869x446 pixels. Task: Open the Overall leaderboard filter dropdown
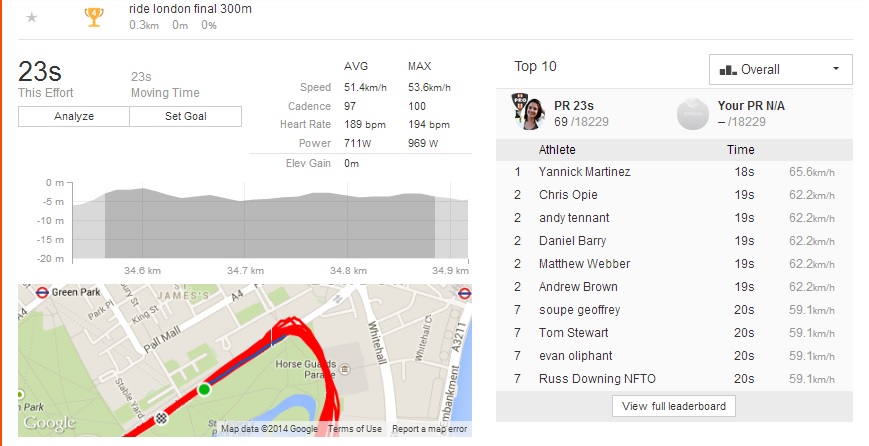pos(780,69)
